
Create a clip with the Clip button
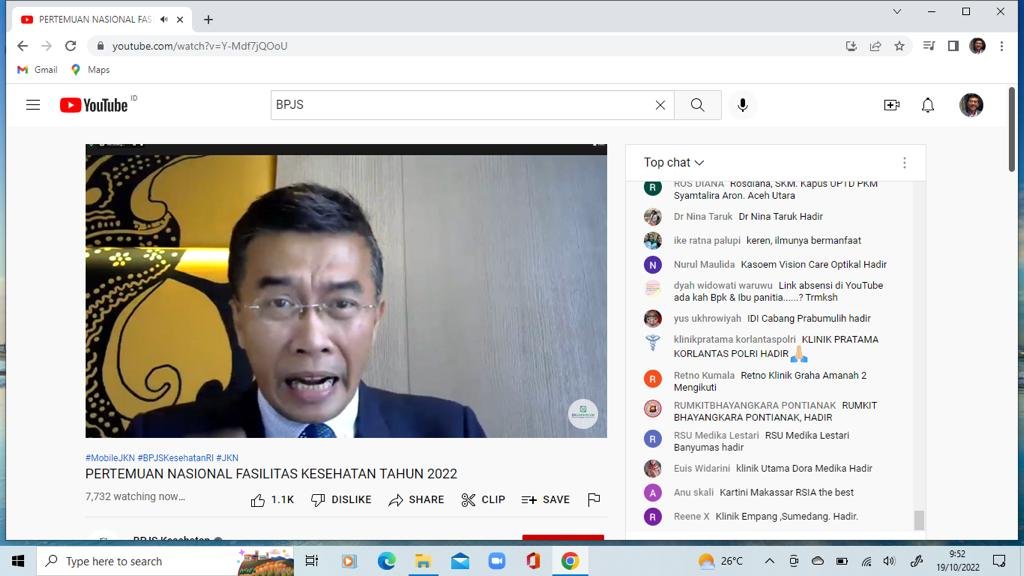(483, 500)
